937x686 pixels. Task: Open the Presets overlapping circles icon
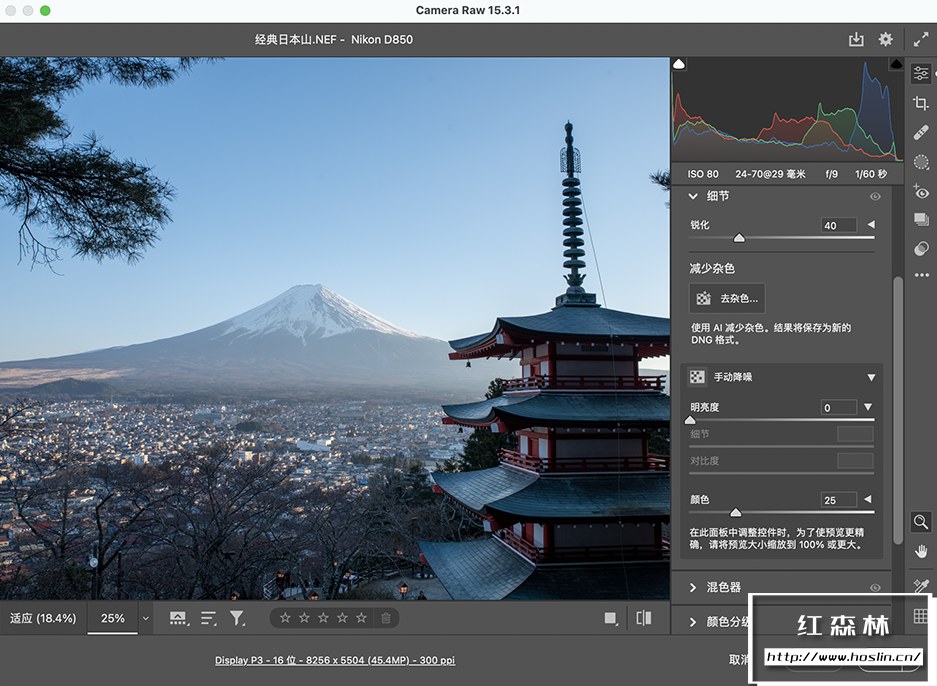921,249
